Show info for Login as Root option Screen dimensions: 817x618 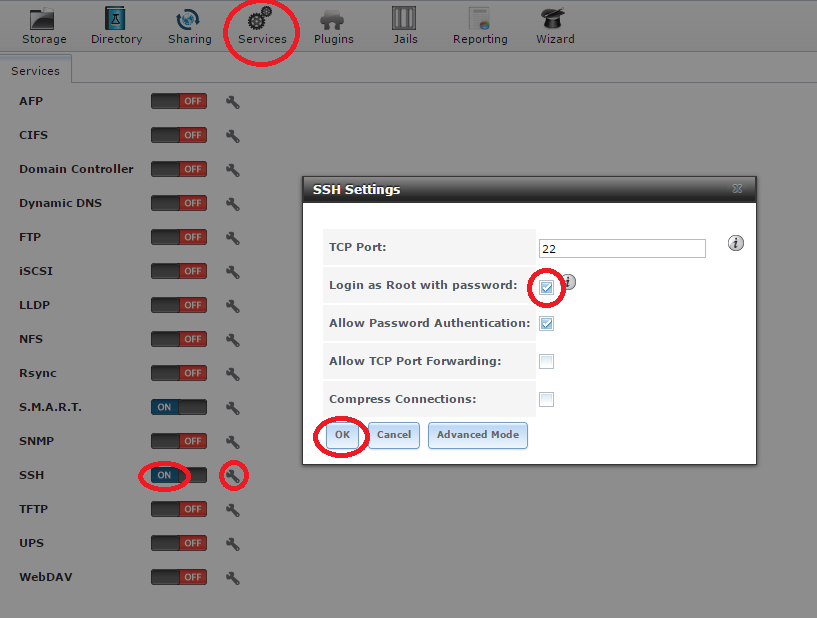[570, 282]
